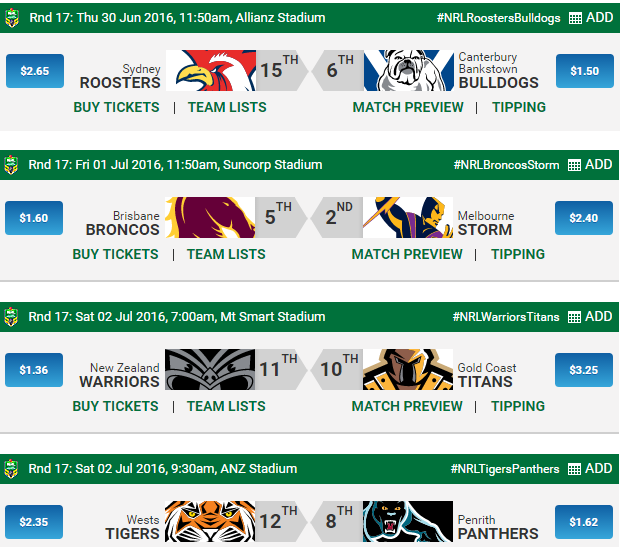Open Tipping for Roosters v Bulldogs
The image size is (621, 554).
click(x=518, y=107)
